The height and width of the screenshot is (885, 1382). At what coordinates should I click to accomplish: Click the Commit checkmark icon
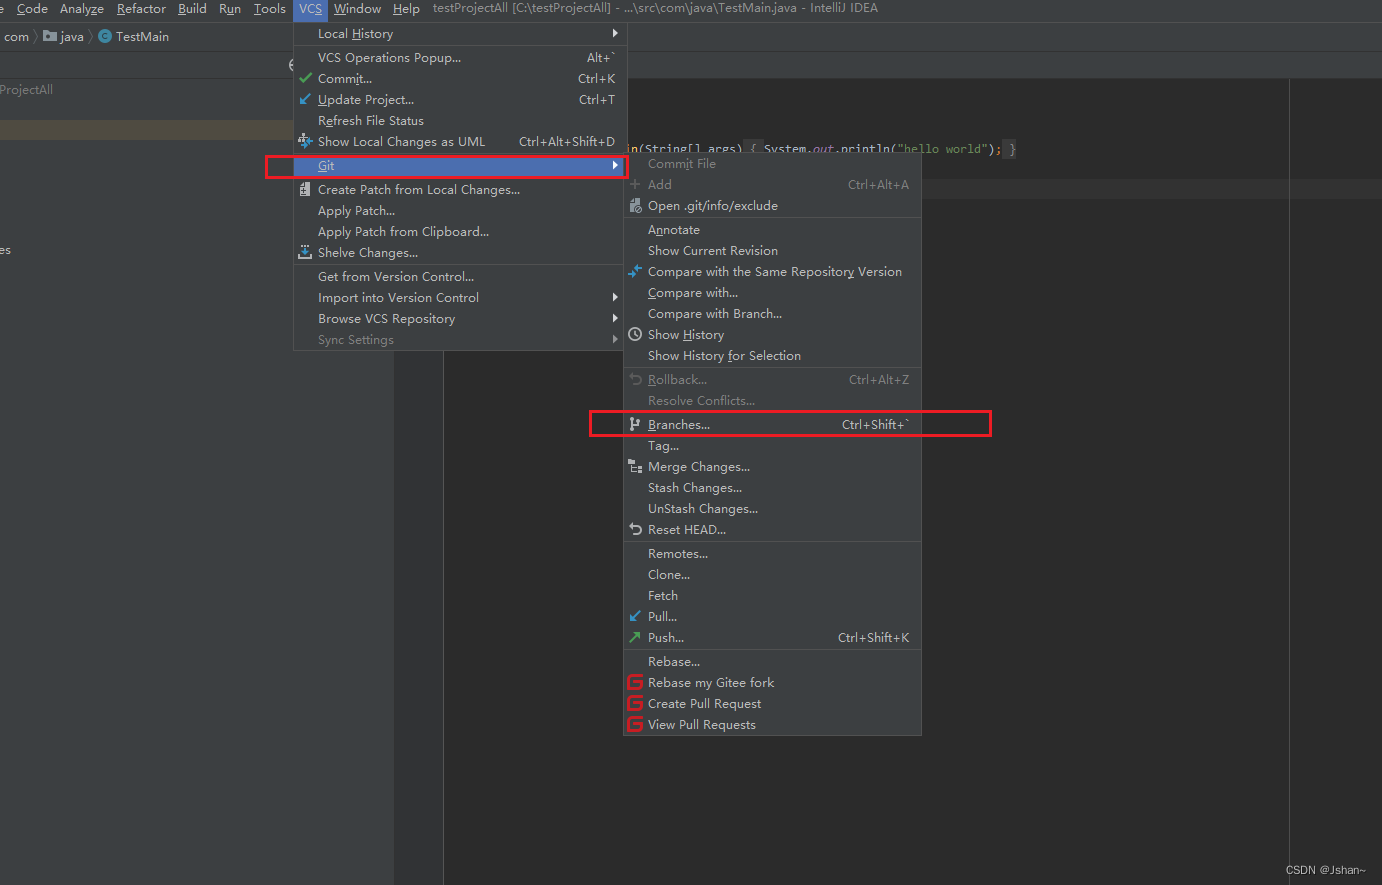coord(306,78)
